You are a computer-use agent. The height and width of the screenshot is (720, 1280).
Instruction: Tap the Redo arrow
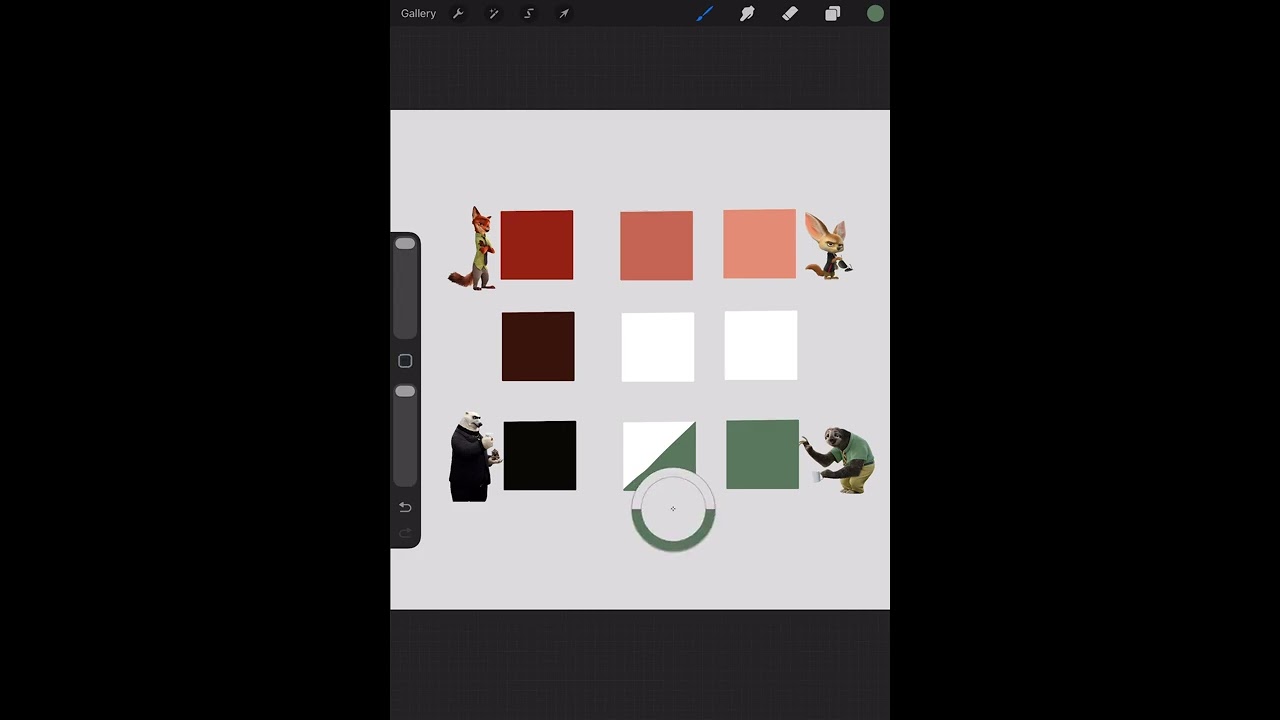pyautogui.click(x=405, y=533)
